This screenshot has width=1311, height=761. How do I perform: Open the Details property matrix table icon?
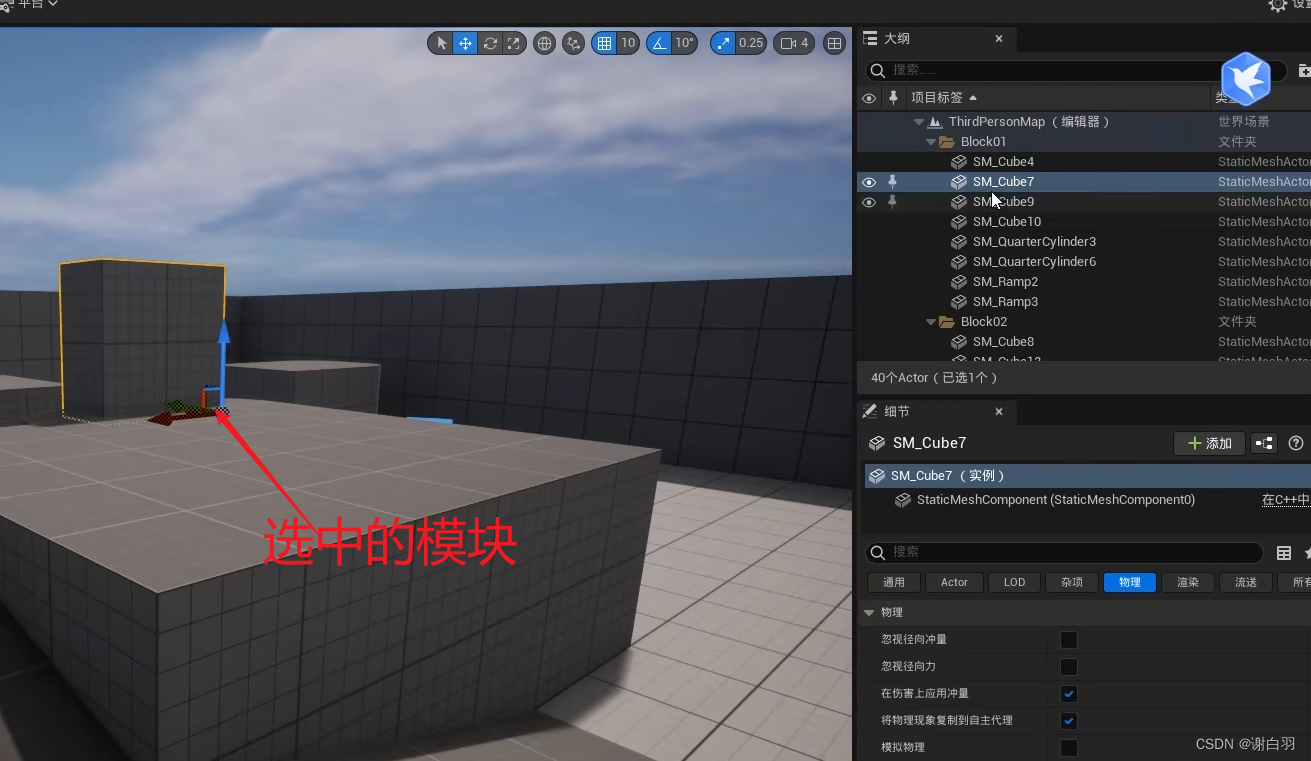click(x=1284, y=553)
